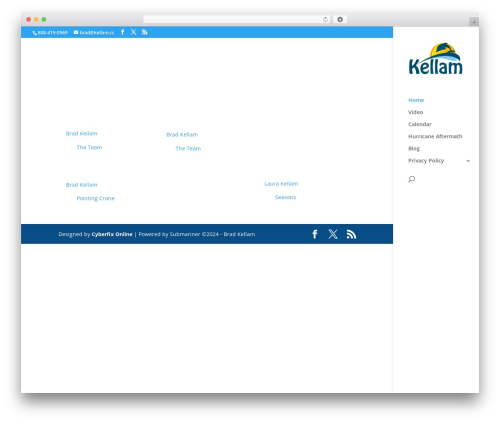Go to Home menu item

tap(416, 100)
